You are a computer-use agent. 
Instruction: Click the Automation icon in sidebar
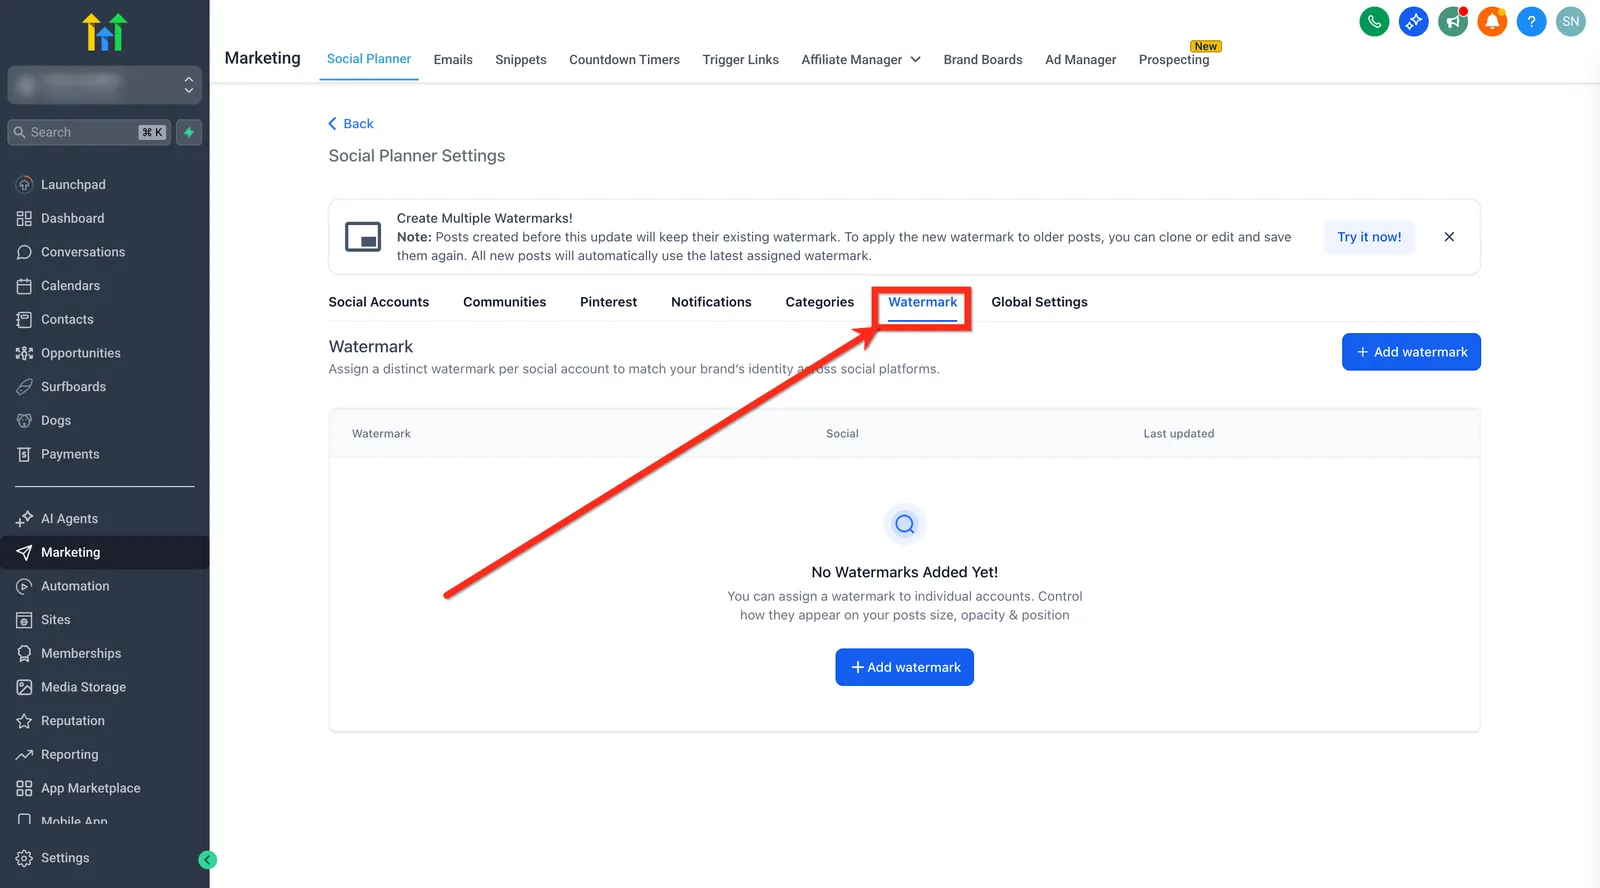24,586
